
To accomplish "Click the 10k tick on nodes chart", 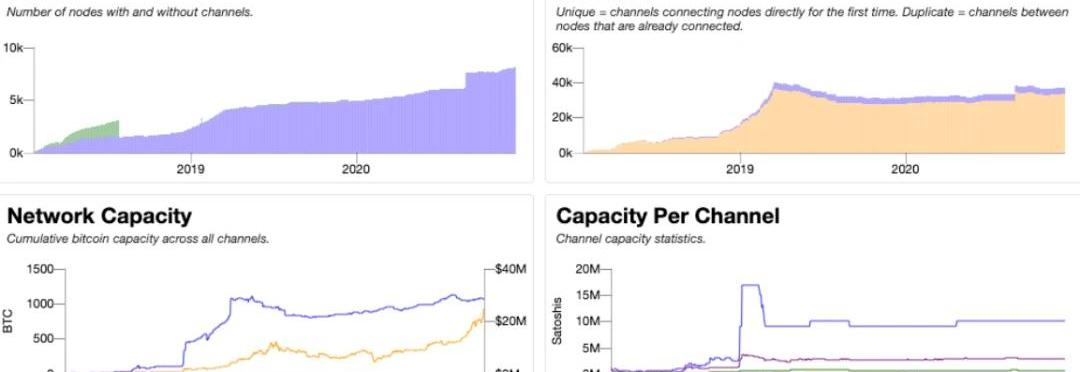I will coord(14,48).
